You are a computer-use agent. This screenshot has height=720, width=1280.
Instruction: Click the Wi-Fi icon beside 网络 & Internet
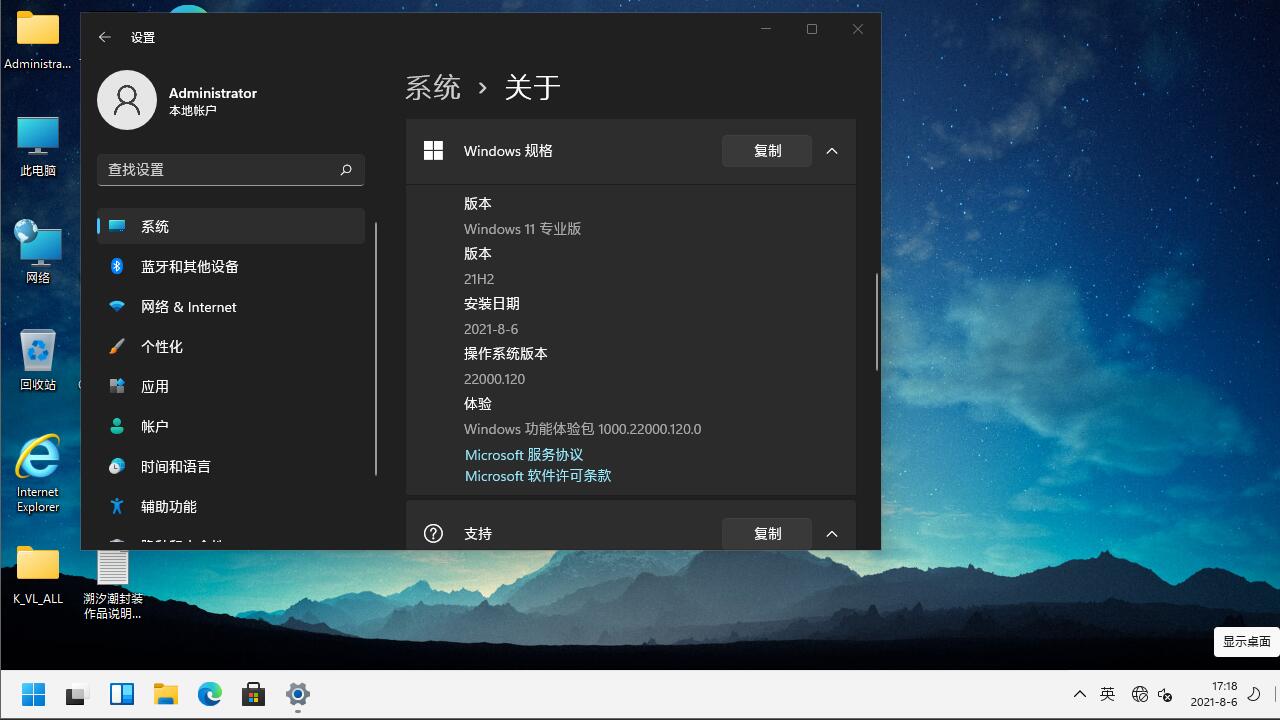tap(117, 306)
